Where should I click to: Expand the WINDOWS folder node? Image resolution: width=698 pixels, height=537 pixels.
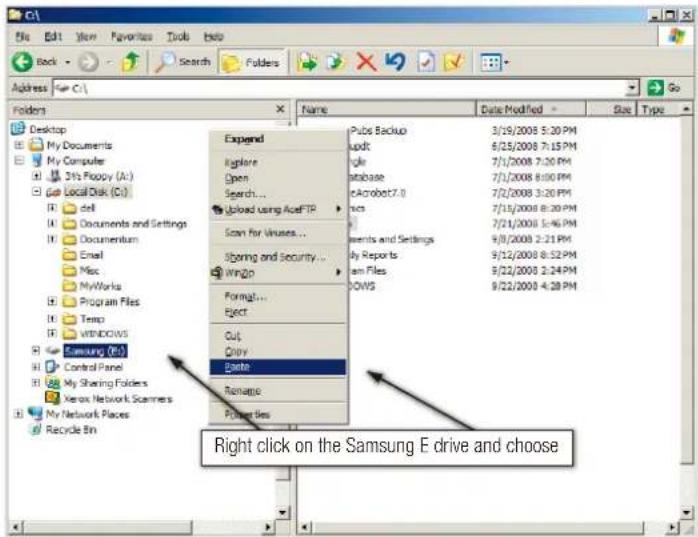[x=52, y=334]
